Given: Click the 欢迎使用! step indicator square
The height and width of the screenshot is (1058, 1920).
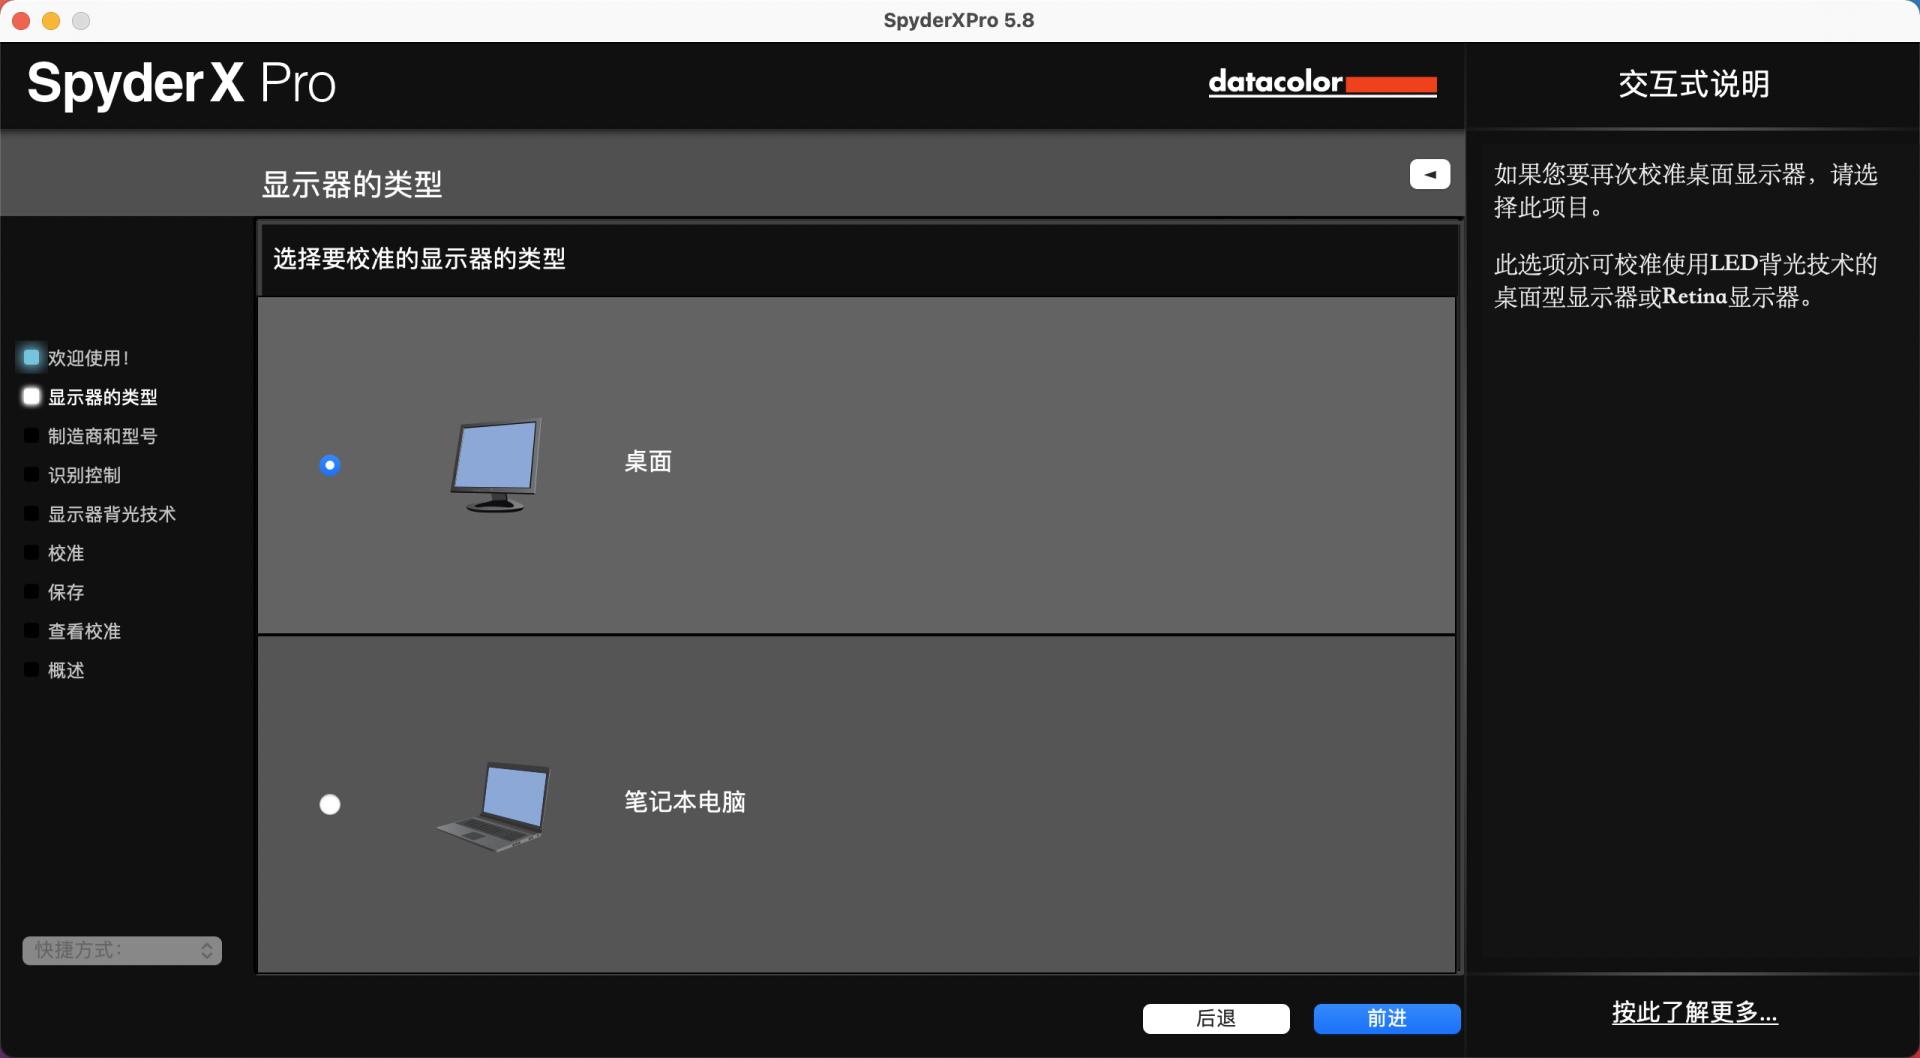Looking at the screenshot, I should click(31, 357).
